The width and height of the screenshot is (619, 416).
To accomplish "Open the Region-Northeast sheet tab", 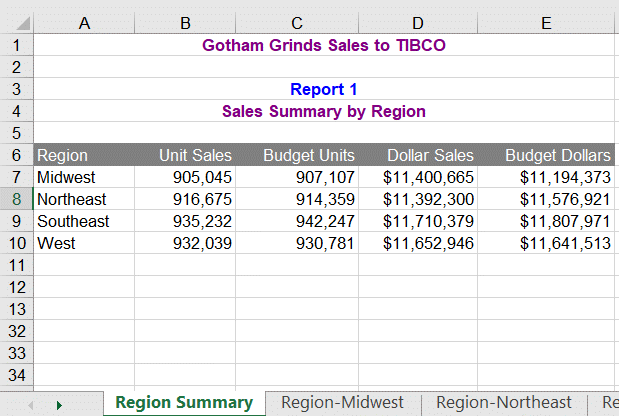I will pyautogui.click(x=504, y=402).
